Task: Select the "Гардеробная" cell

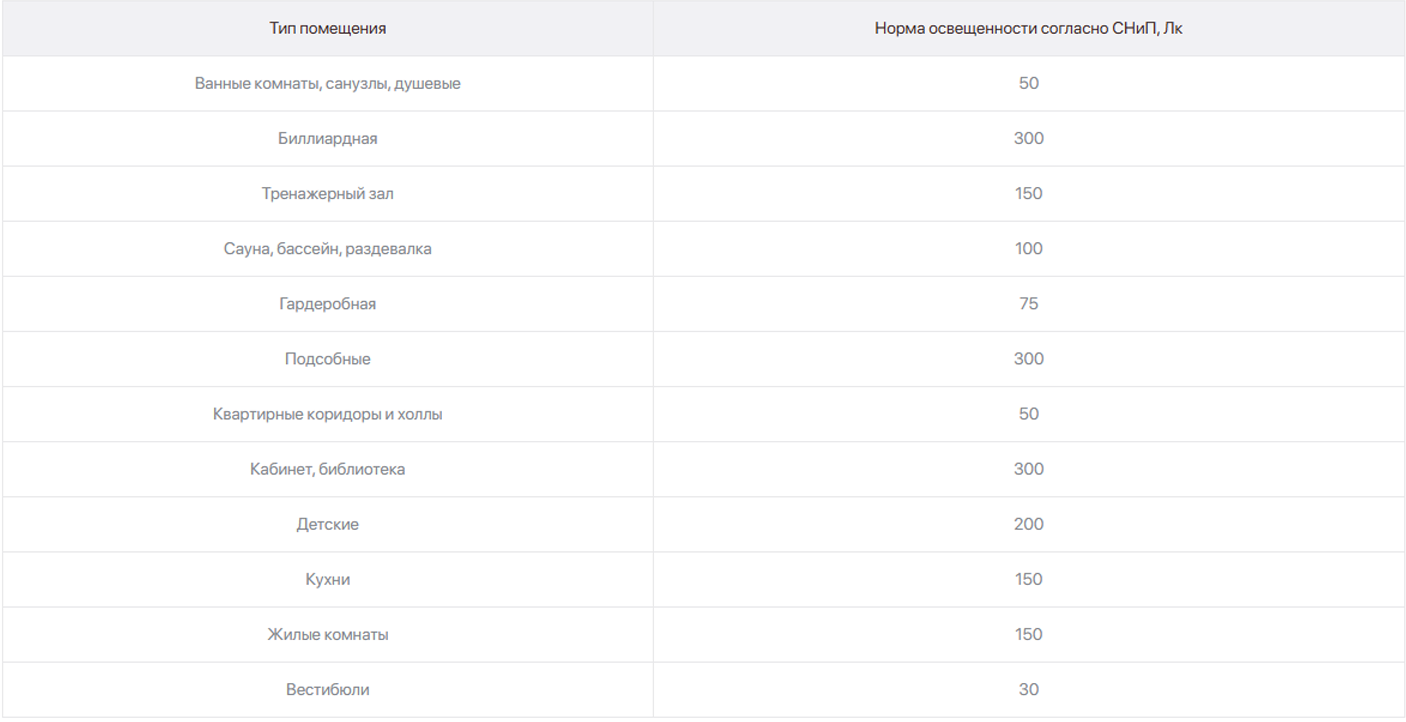Action: pos(327,303)
